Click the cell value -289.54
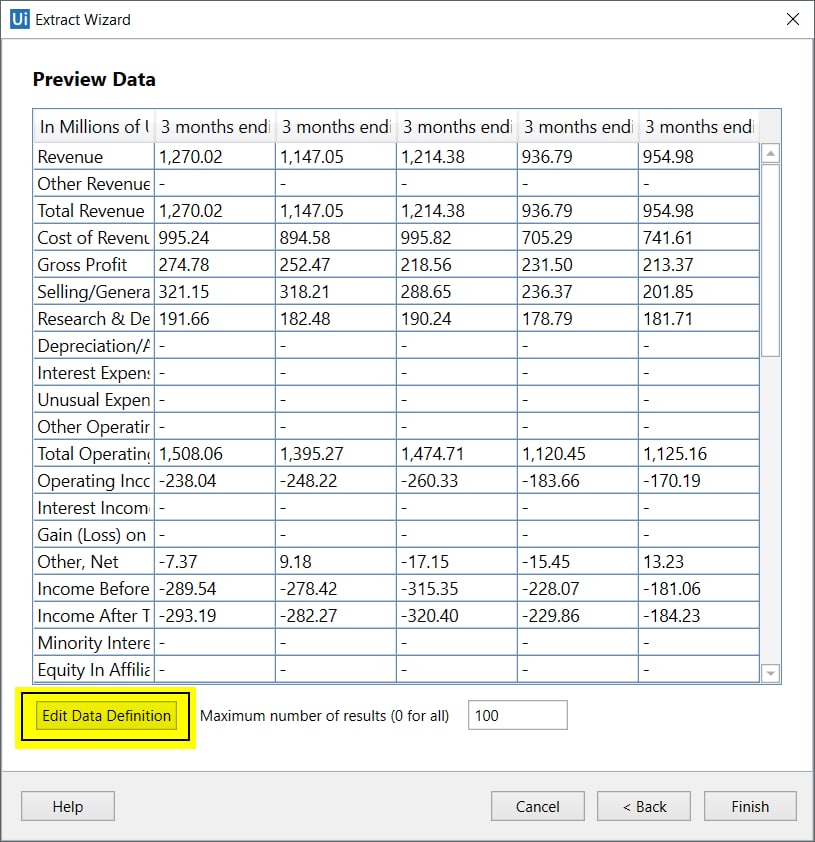 point(215,589)
